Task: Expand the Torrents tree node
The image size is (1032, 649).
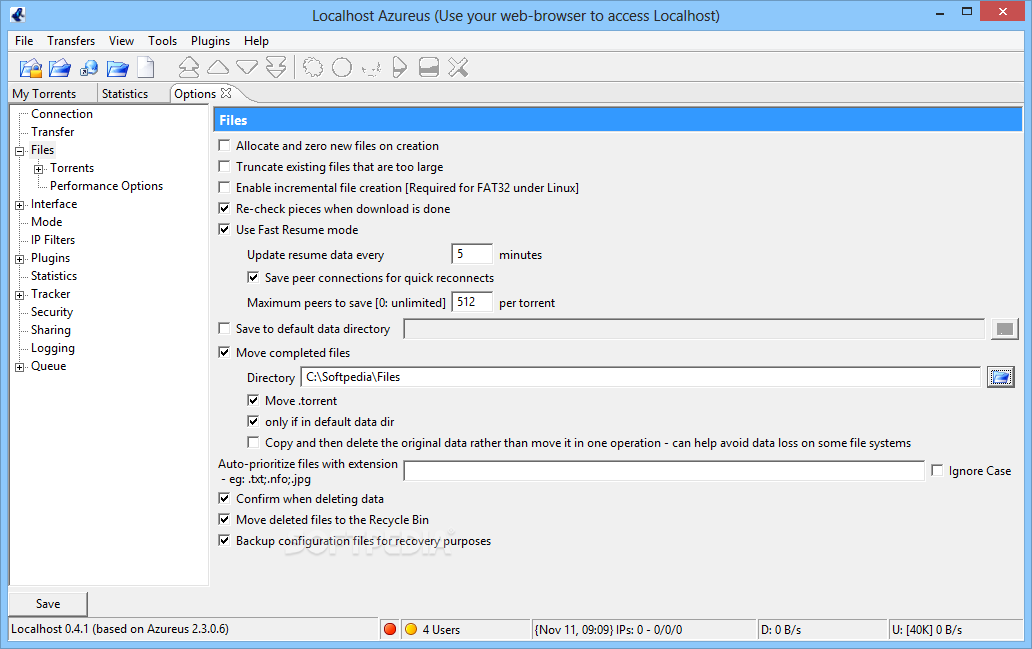Action: [39, 169]
